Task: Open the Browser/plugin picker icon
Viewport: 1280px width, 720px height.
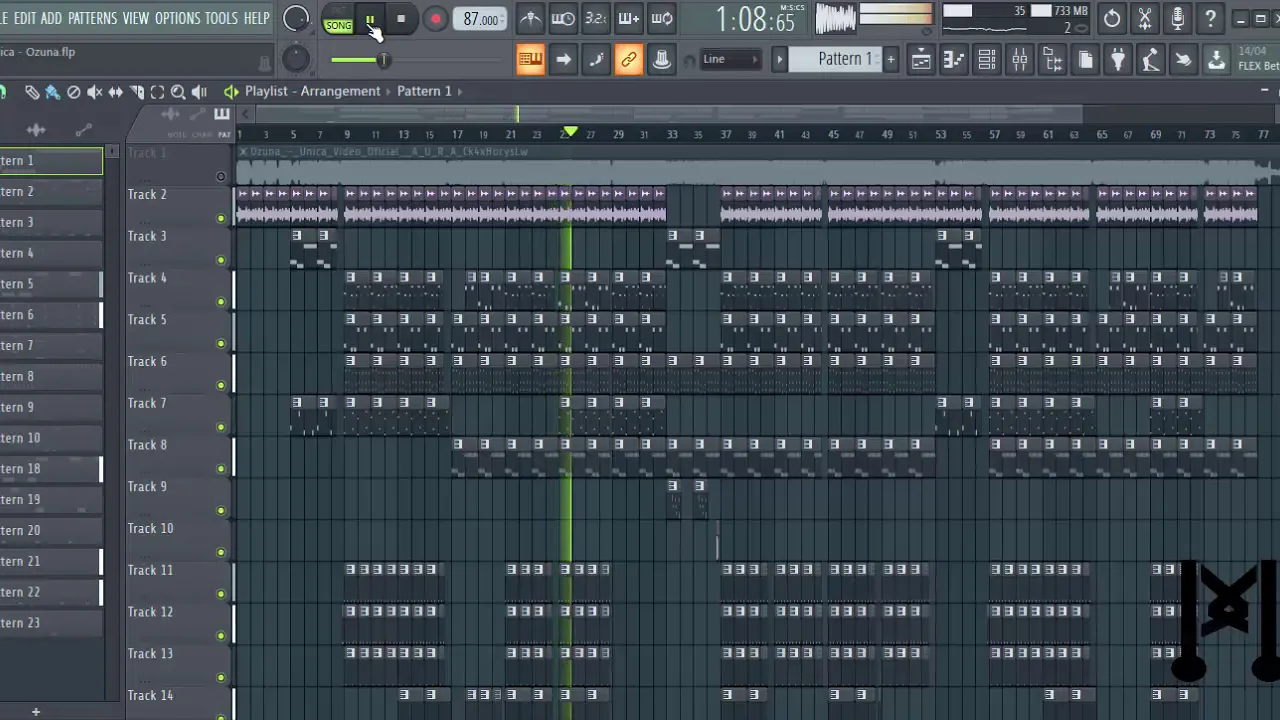Action: [x=1053, y=60]
